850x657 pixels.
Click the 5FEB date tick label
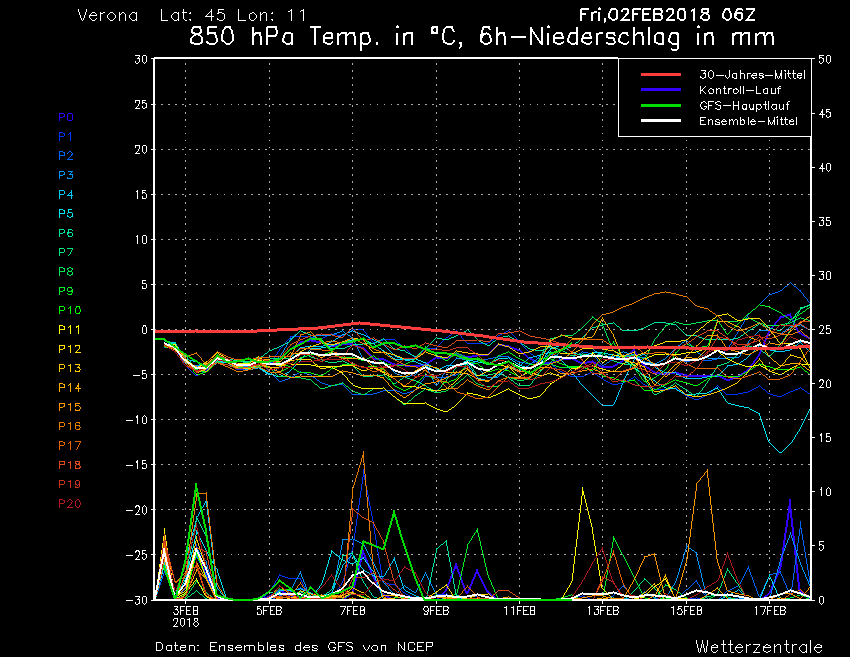point(269,611)
